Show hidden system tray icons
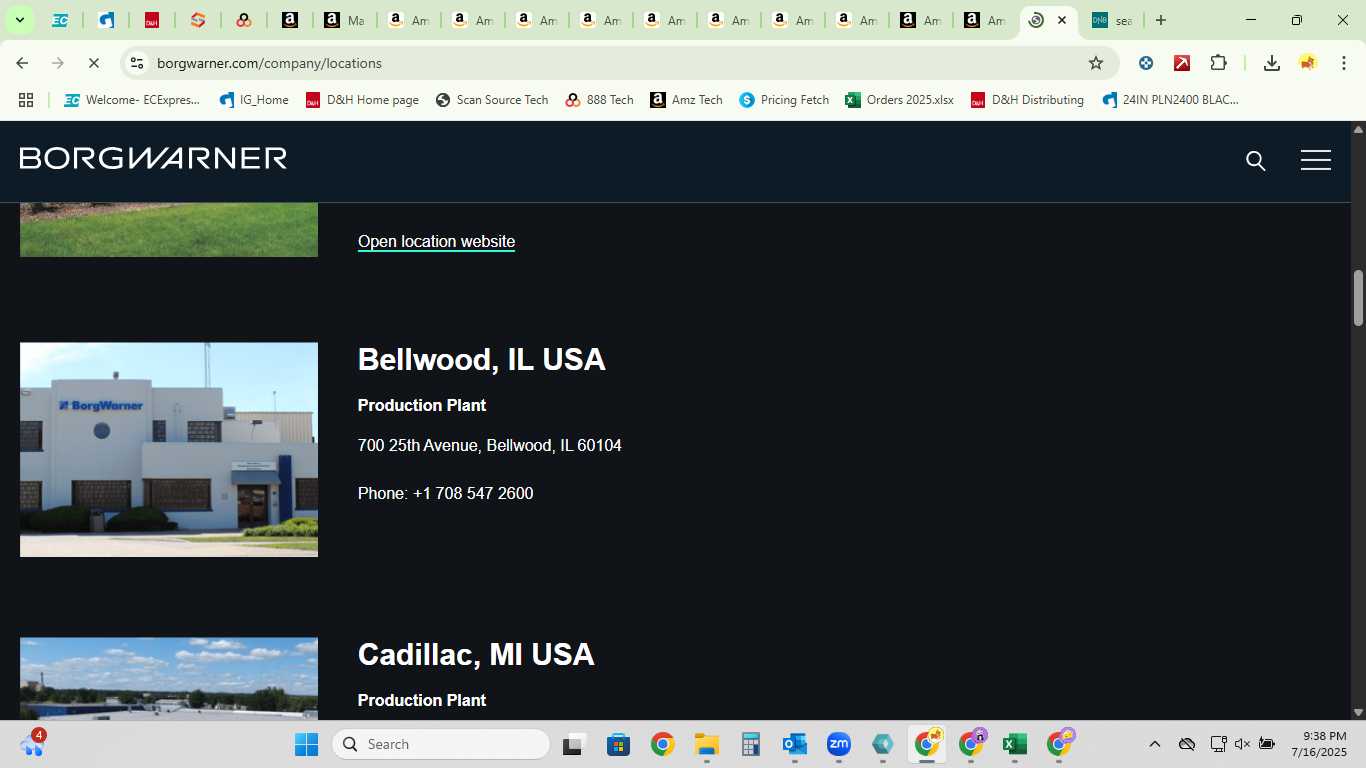The image size is (1366, 768). [x=1154, y=744]
